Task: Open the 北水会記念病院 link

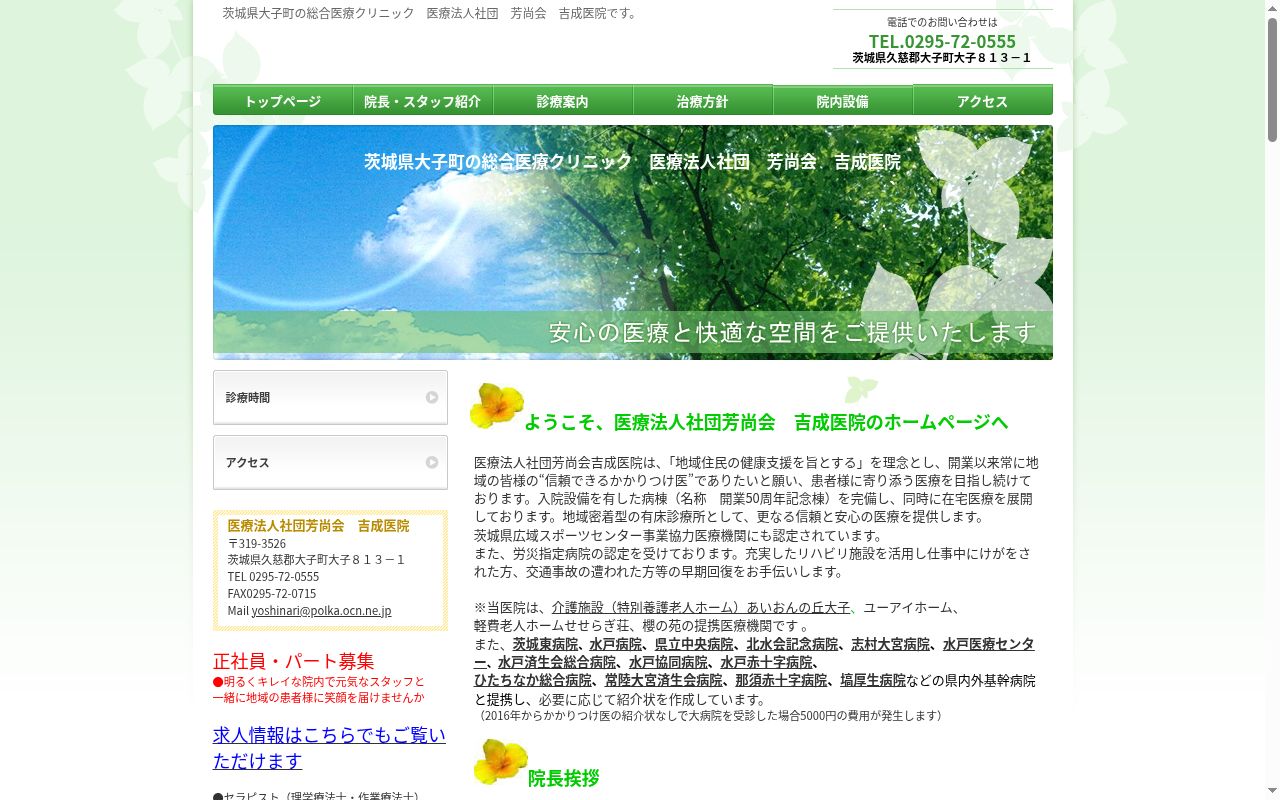Action: pos(792,644)
